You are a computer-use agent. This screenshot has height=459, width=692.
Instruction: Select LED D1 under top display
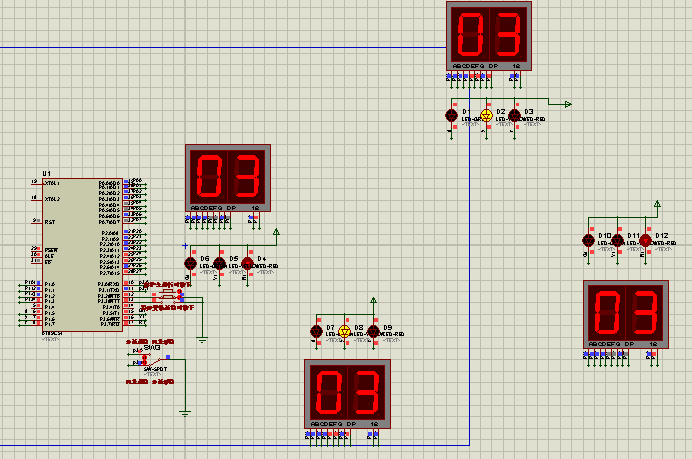pos(452,116)
